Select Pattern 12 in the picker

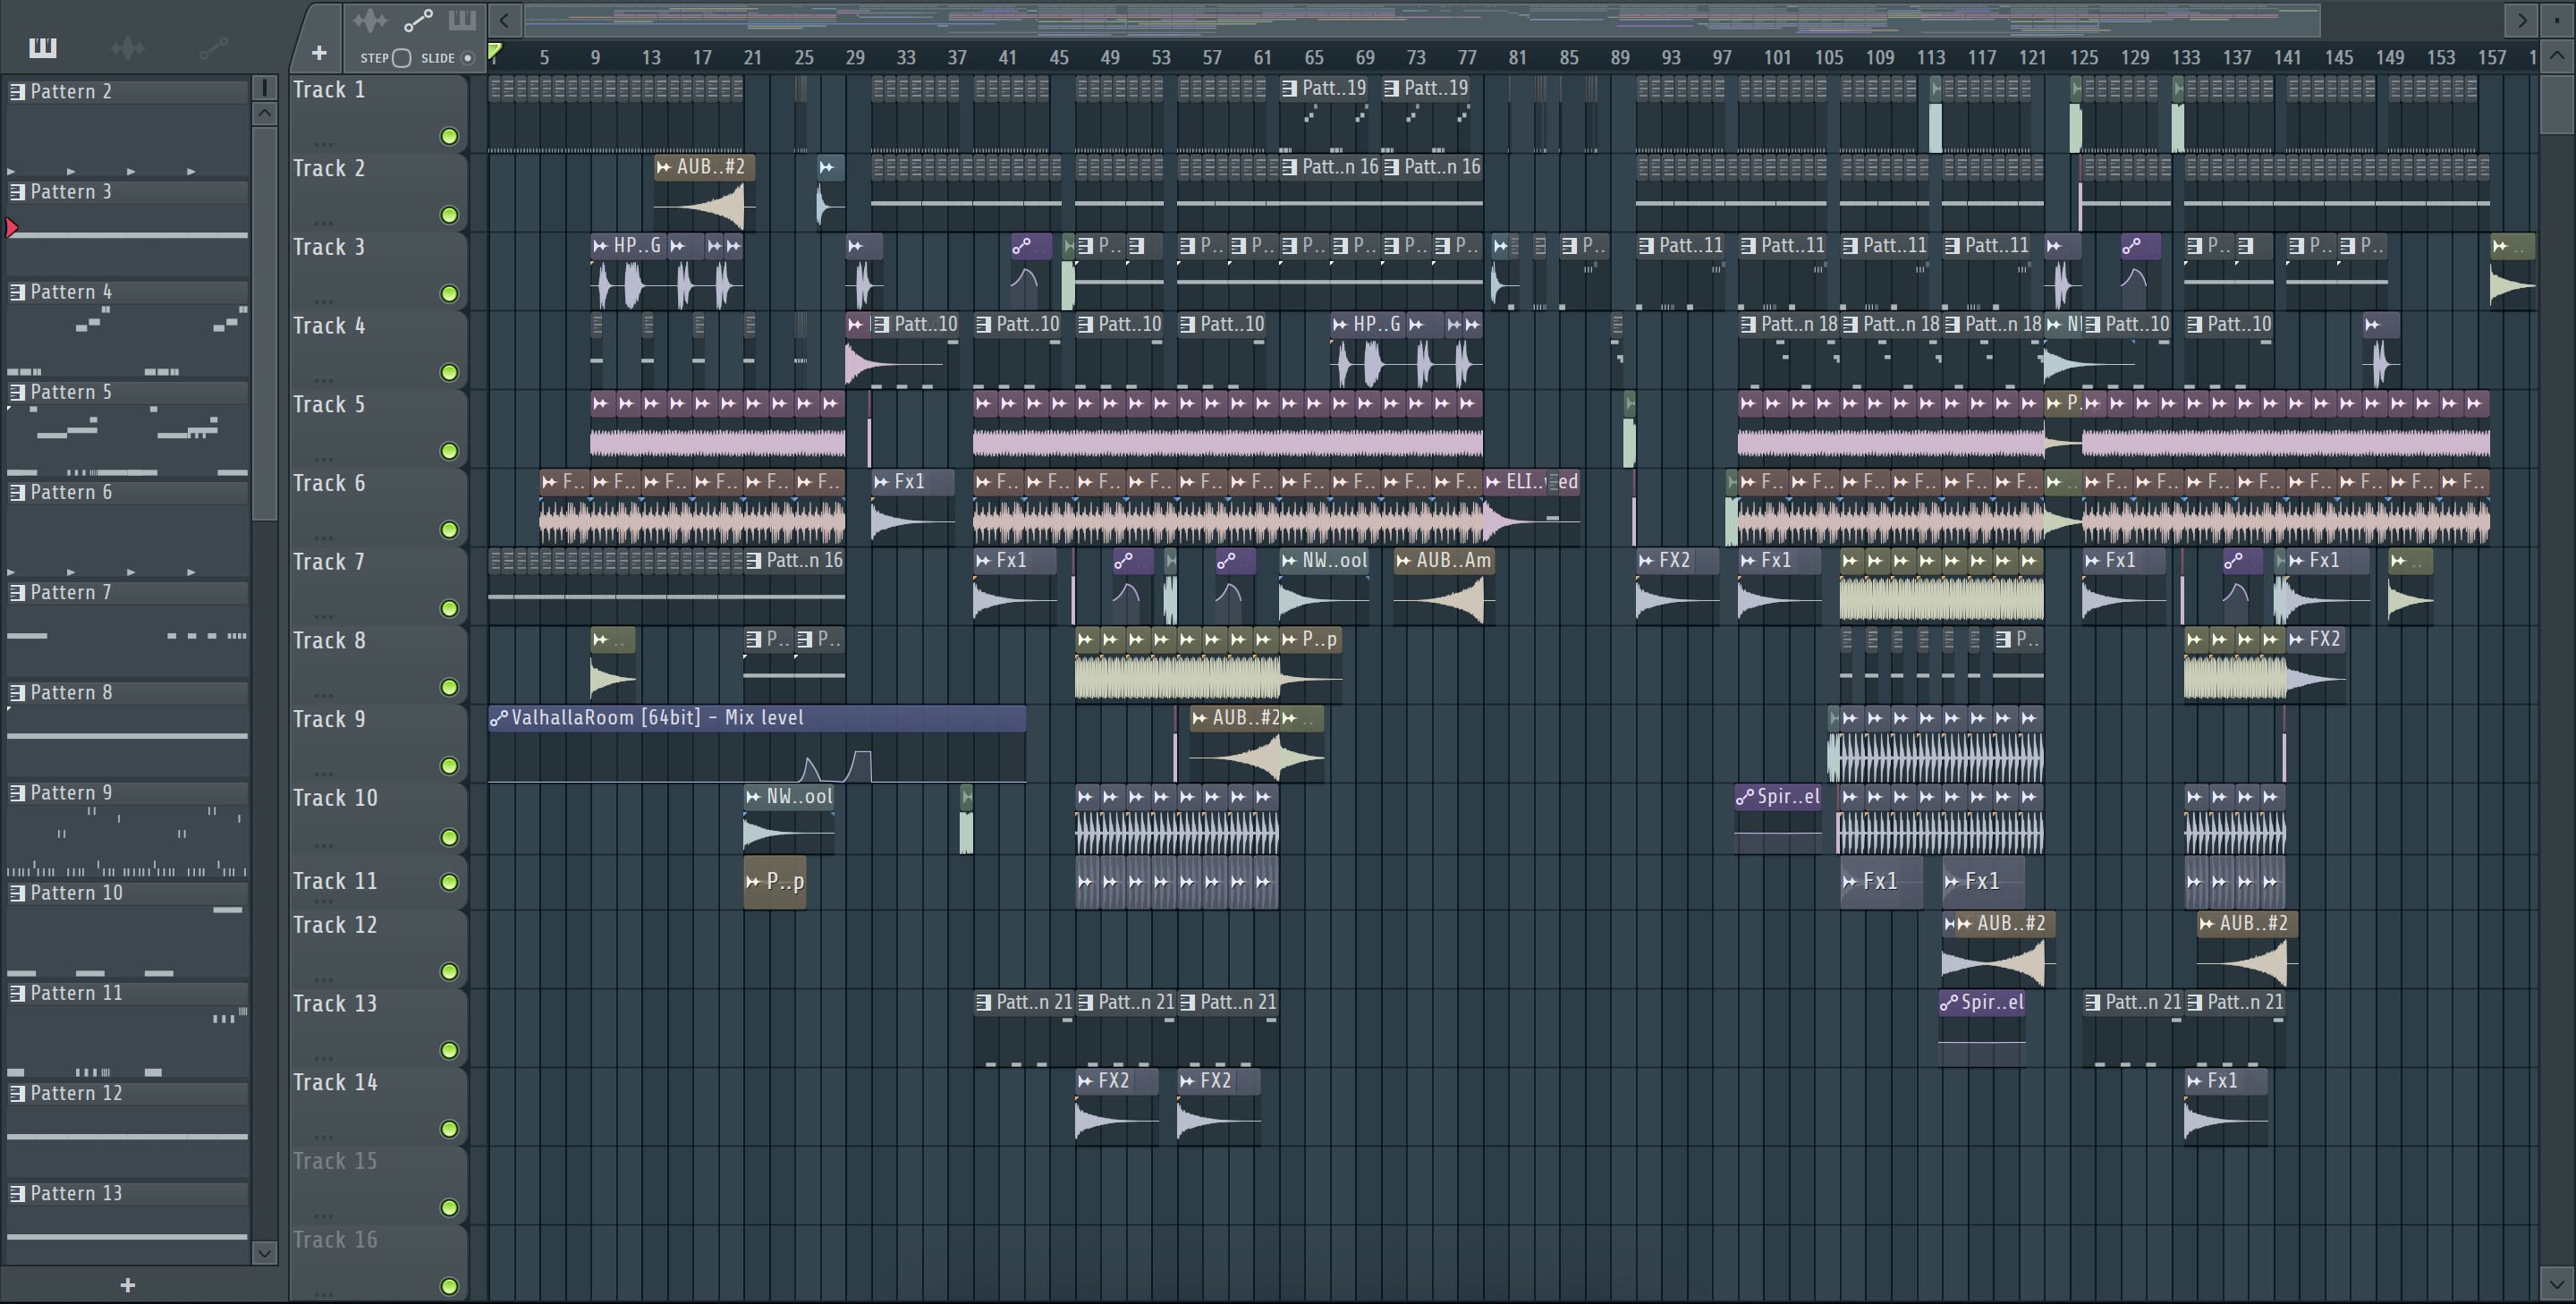[x=127, y=1093]
